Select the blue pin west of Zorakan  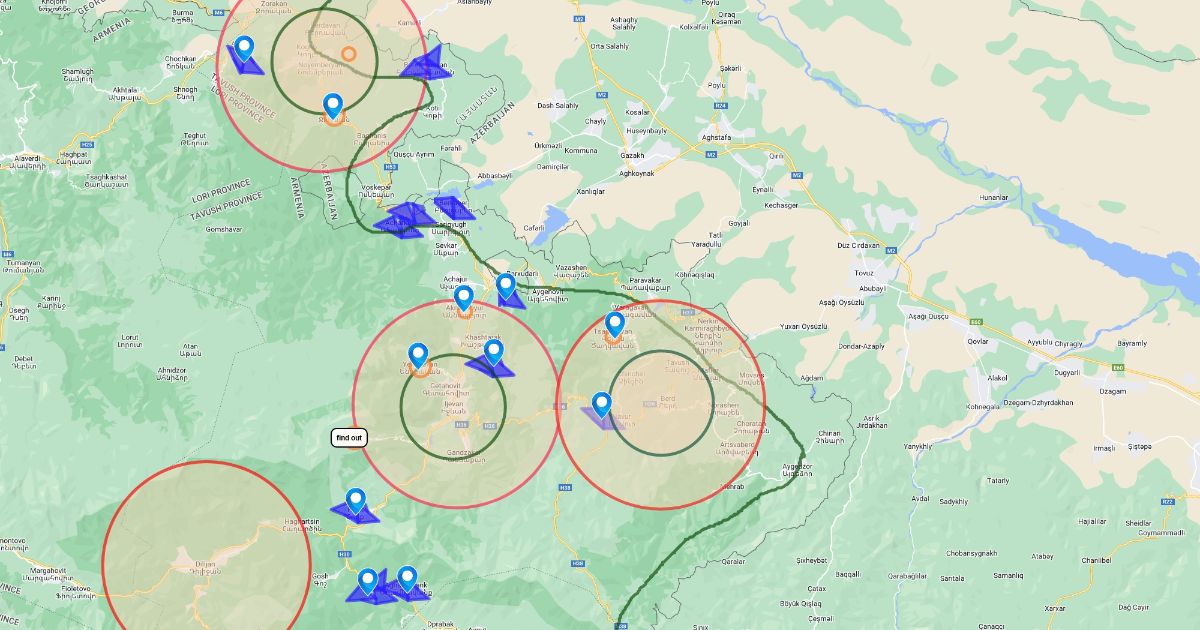[244, 49]
